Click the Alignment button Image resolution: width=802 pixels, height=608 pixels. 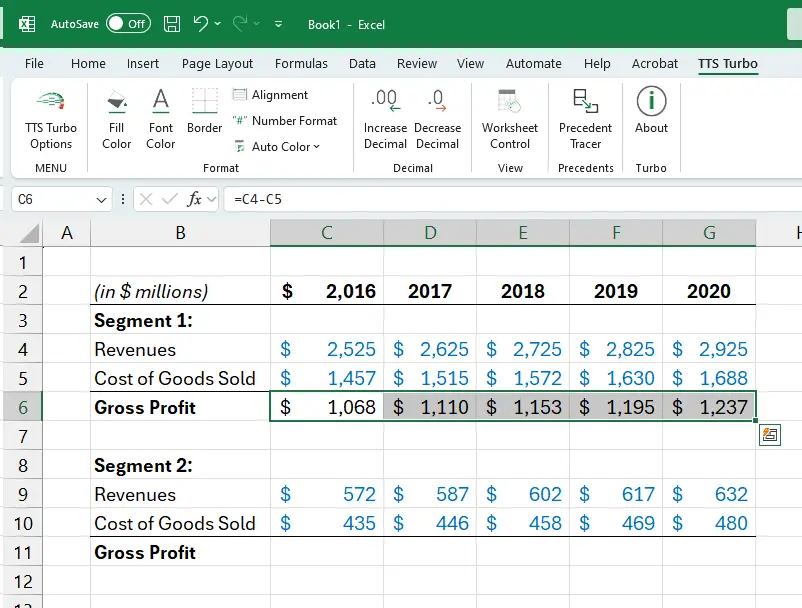(x=271, y=95)
